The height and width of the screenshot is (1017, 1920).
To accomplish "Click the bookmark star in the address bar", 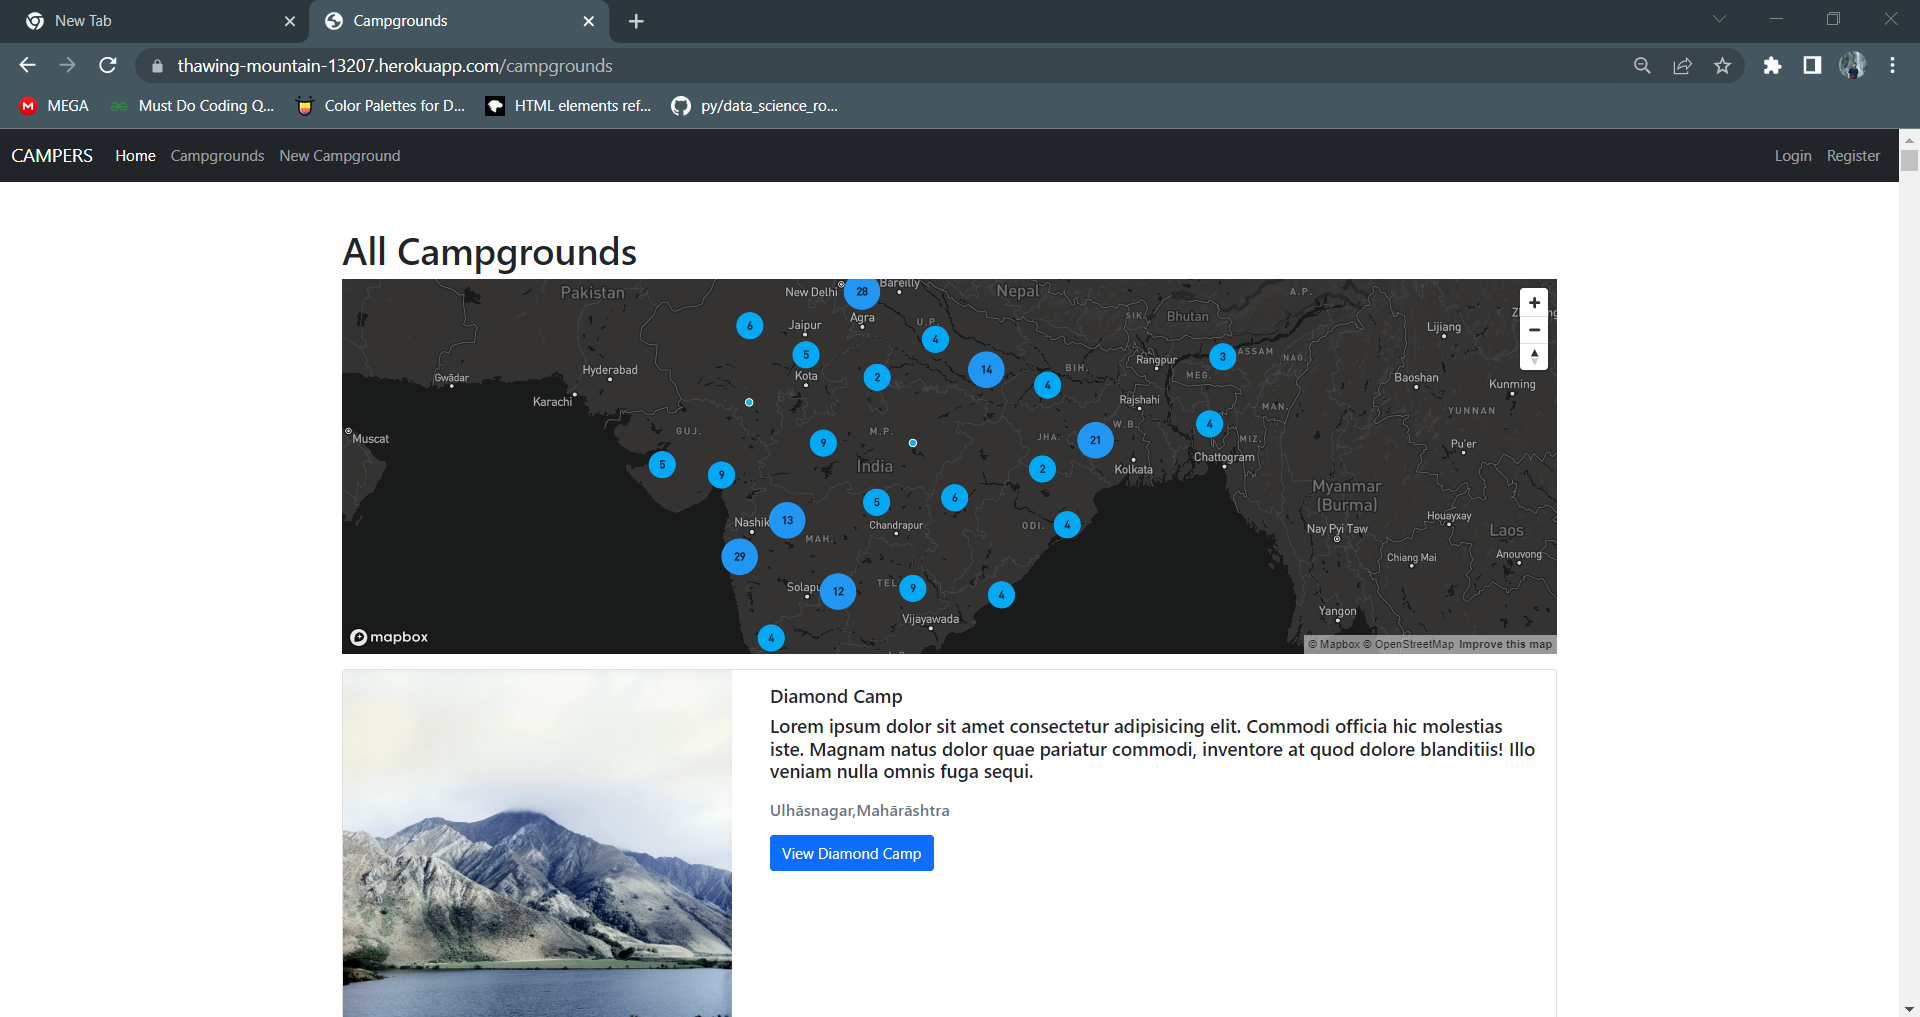I will (x=1722, y=65).
